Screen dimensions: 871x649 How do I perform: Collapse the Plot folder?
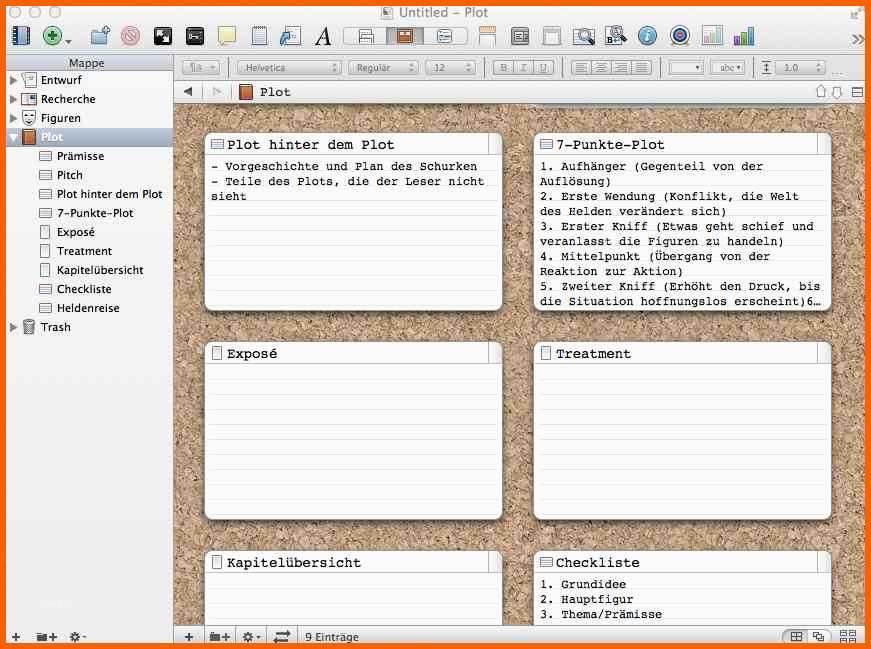[x=13, y=137]
